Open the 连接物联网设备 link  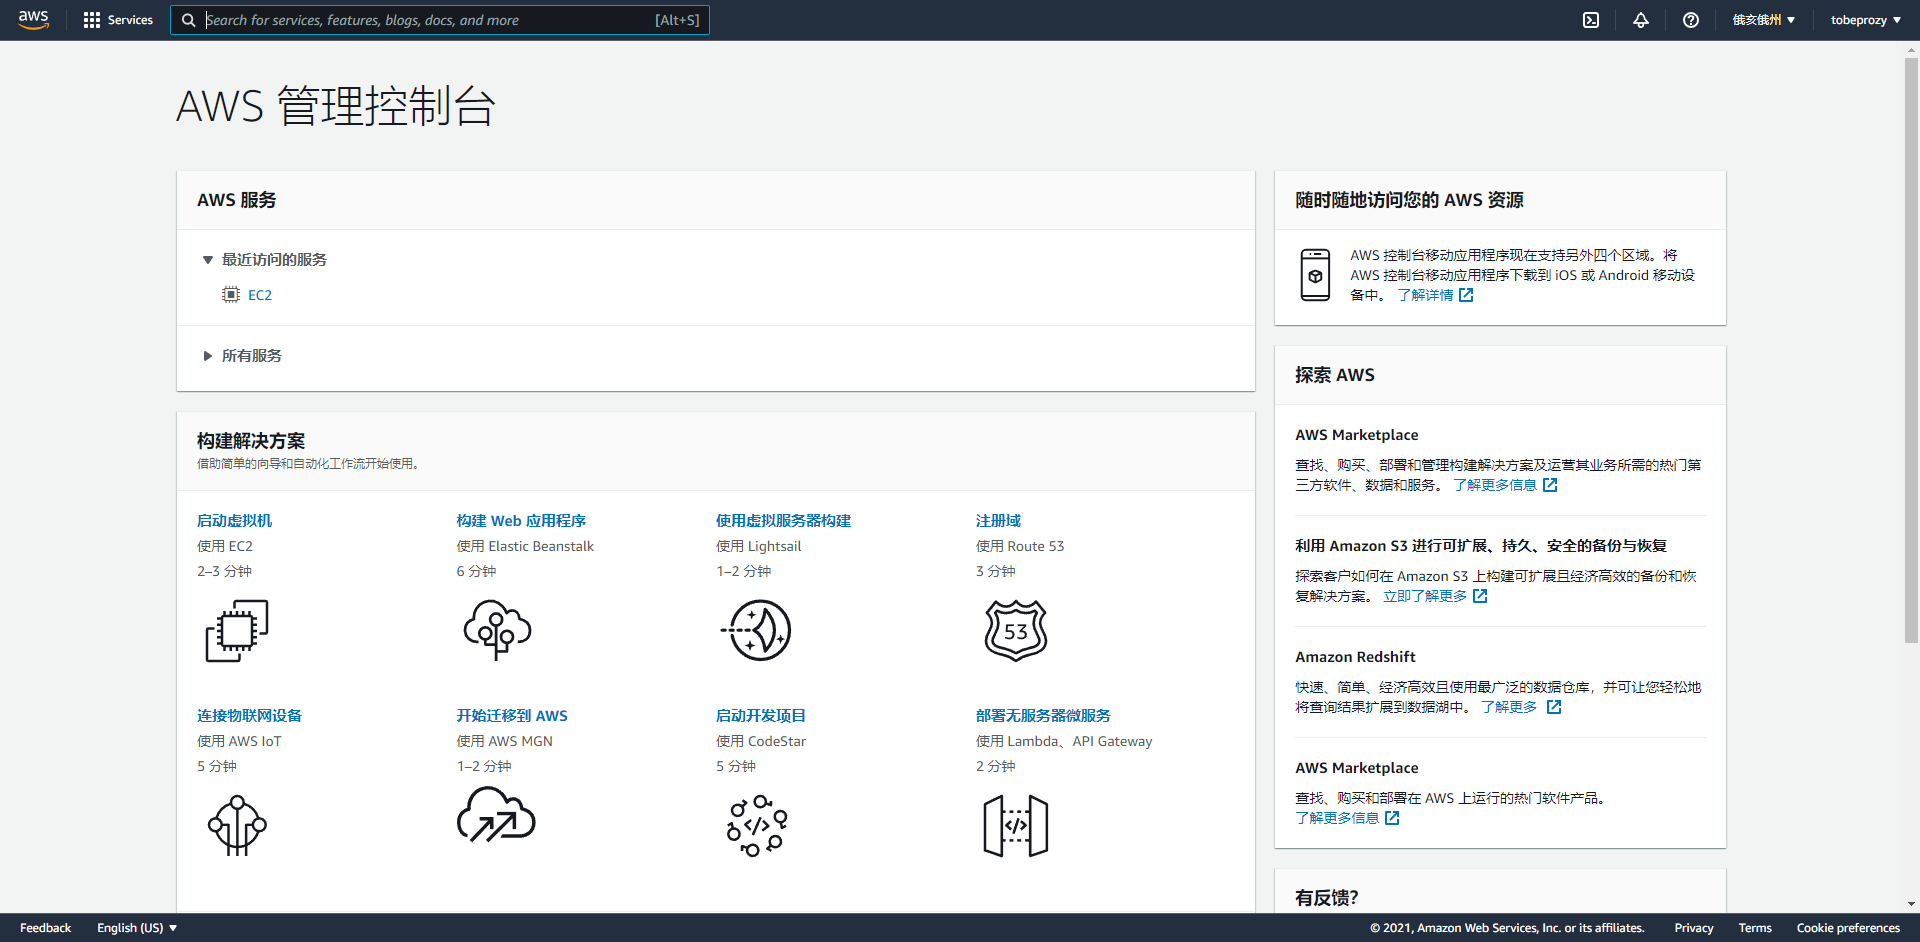(249, 716)
